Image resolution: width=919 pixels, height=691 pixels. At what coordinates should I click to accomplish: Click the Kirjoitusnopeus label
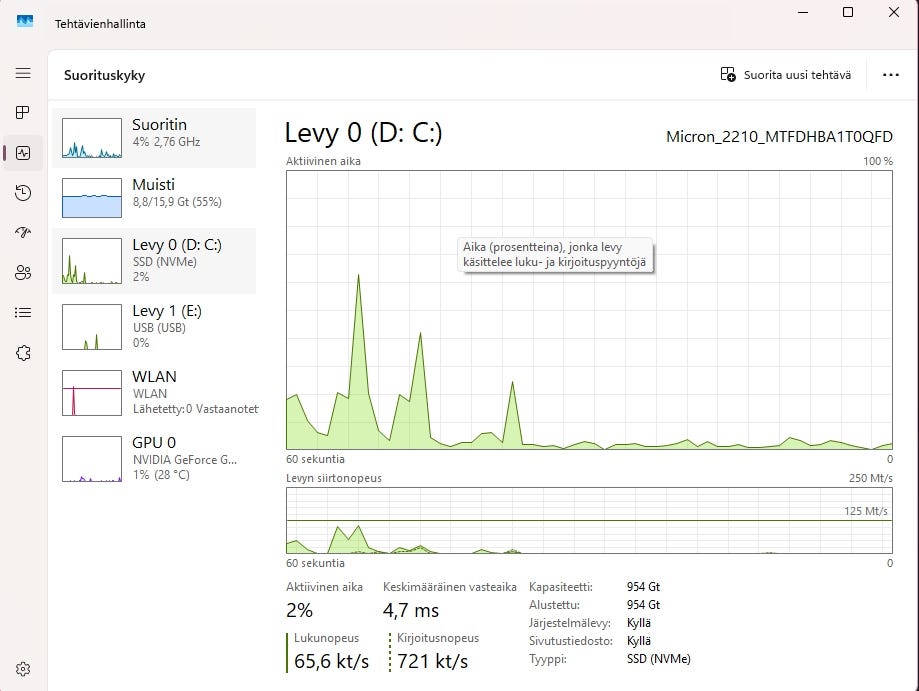(438, 638)
